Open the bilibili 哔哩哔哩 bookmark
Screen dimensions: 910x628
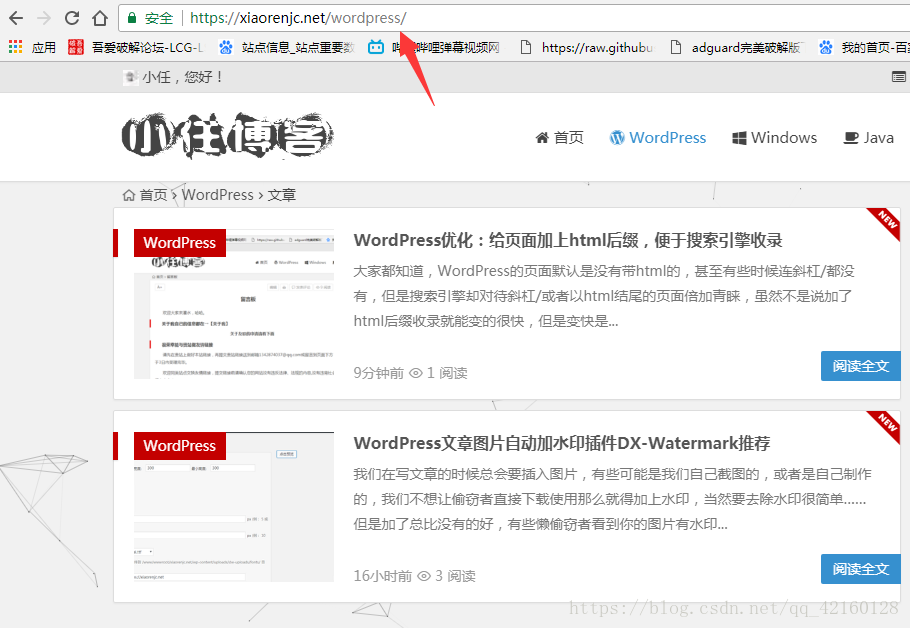pyautogui.click(x=434, y=48)
